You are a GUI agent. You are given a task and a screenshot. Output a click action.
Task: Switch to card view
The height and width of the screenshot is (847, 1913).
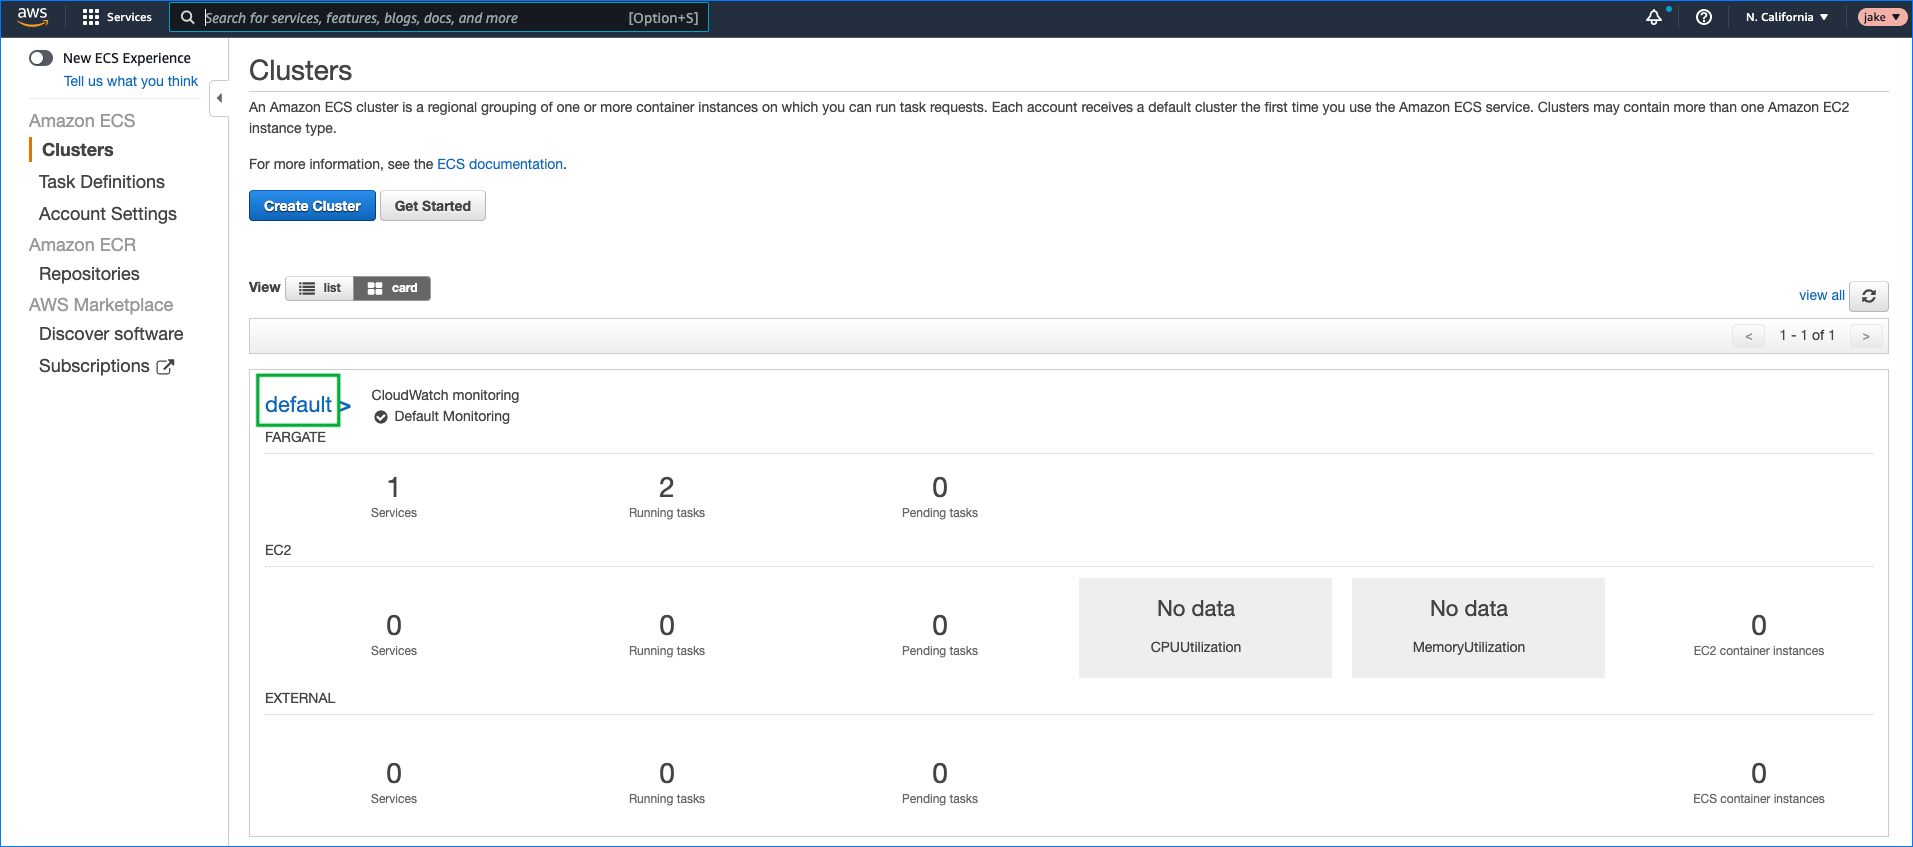pyautogui.click(x=392, y=288)
